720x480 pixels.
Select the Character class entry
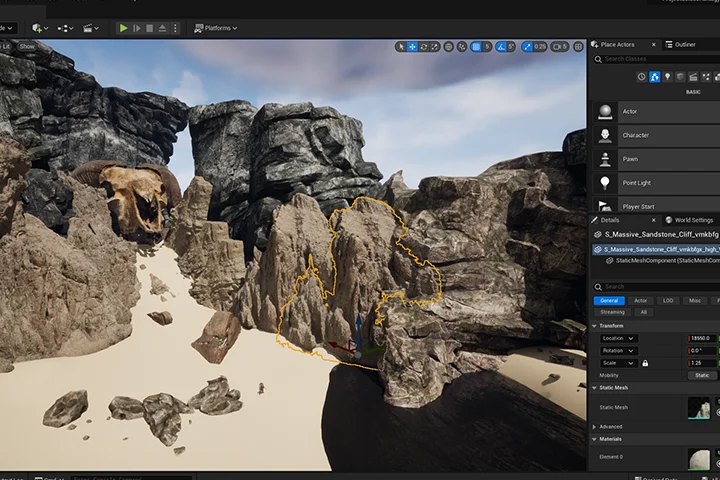coord(656,136)
